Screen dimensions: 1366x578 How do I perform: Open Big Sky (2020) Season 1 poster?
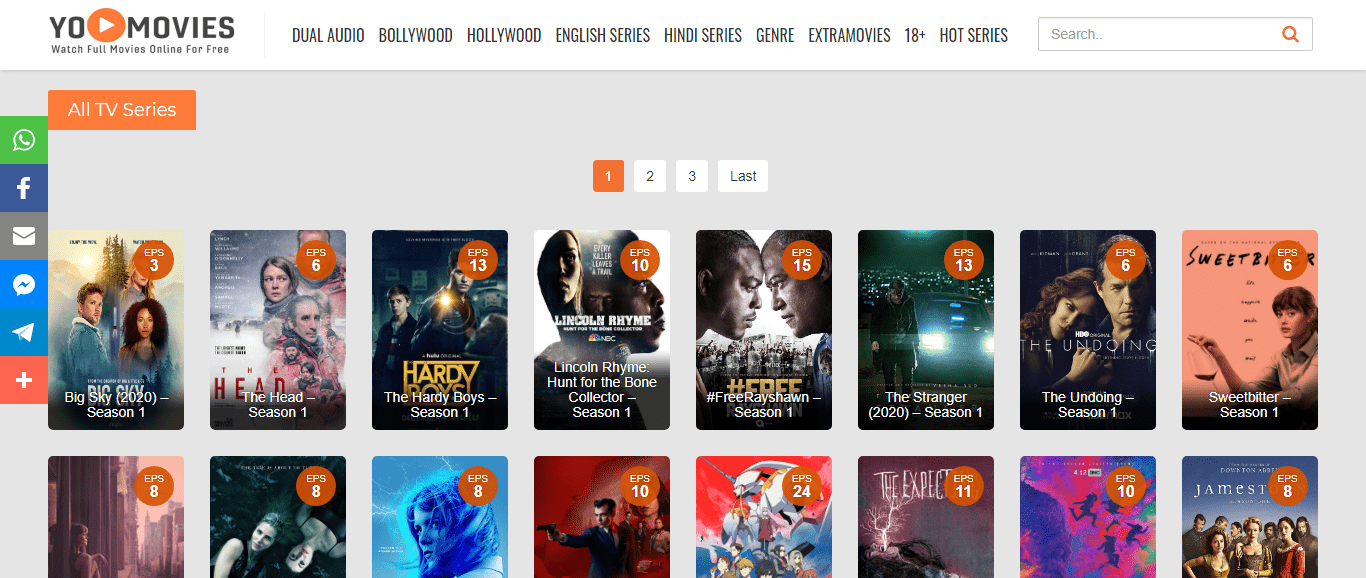click(116, 330)
